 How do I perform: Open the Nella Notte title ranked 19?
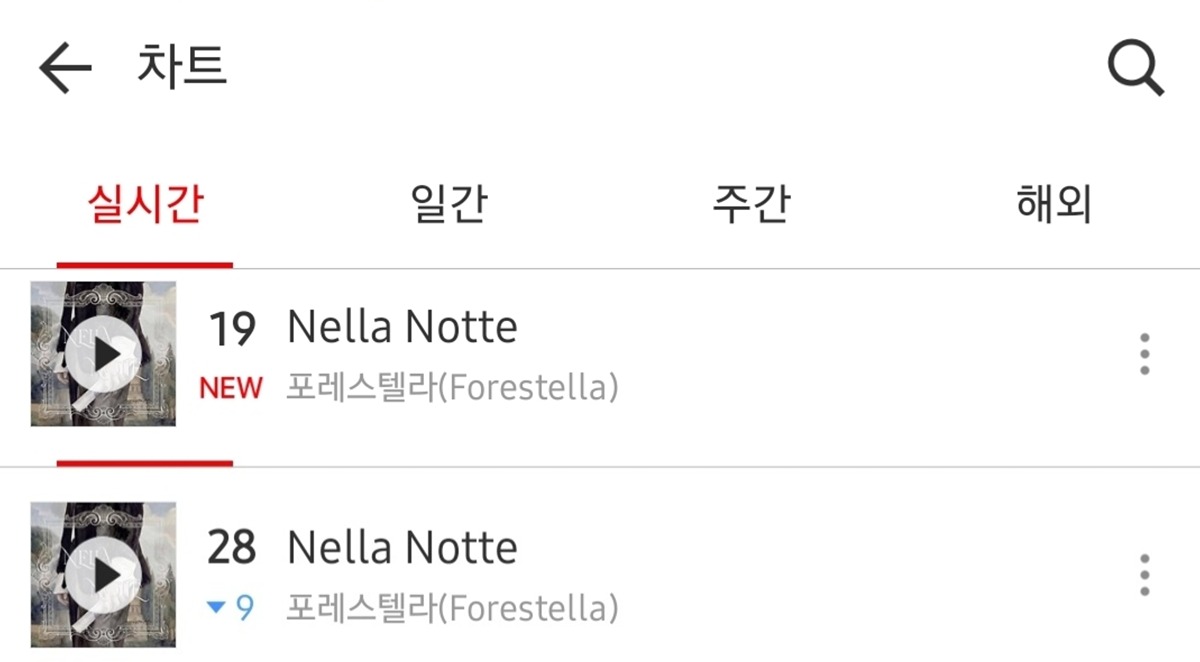click(402, 327)
